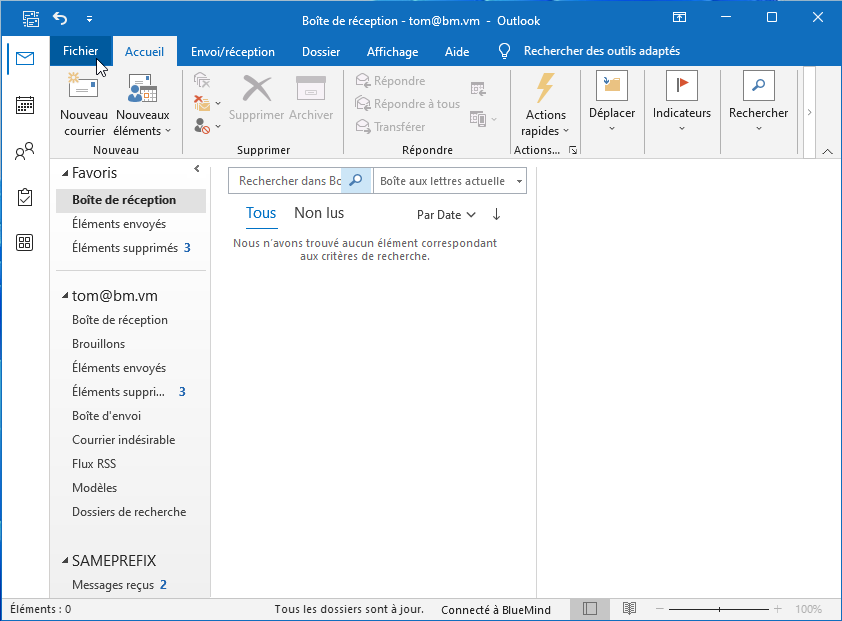Click the undo arrow in title bar

60,18
